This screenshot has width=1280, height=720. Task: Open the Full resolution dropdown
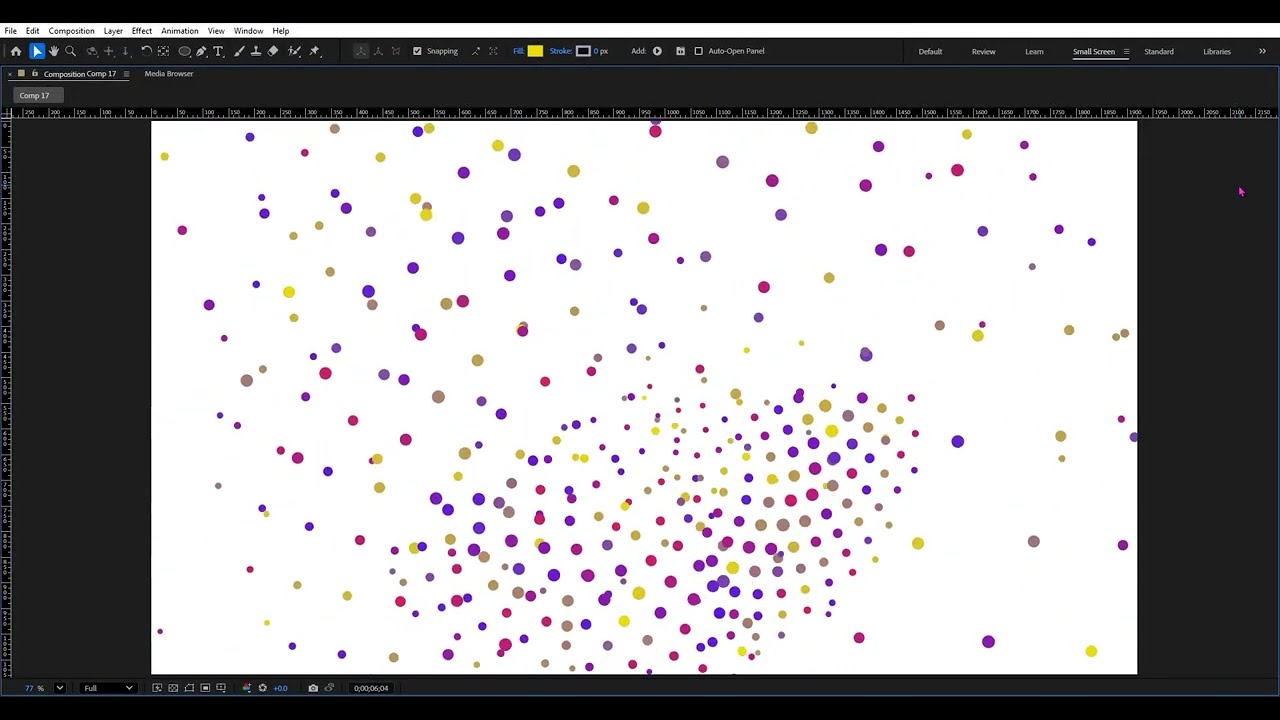[108, 688]
